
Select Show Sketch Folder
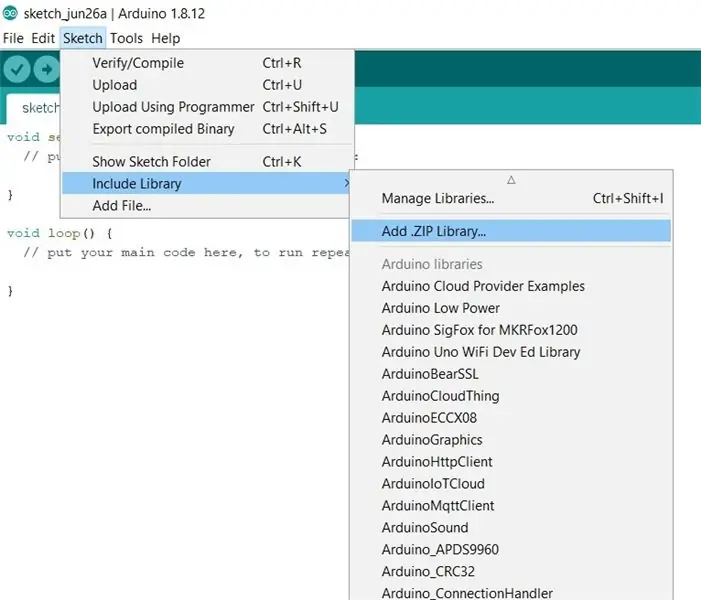tap(208, 162)
